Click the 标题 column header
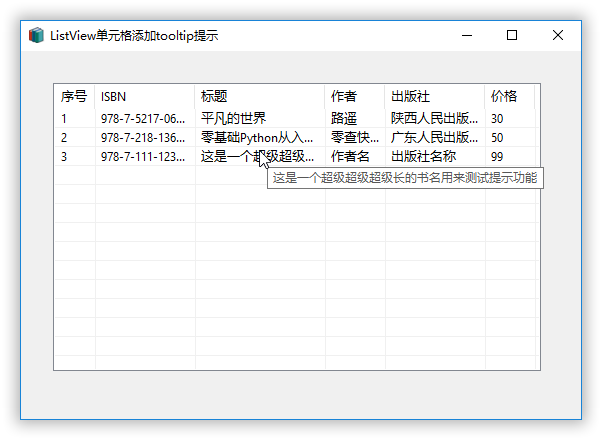This screenshot has width=602, height=440. pos(259,96)
